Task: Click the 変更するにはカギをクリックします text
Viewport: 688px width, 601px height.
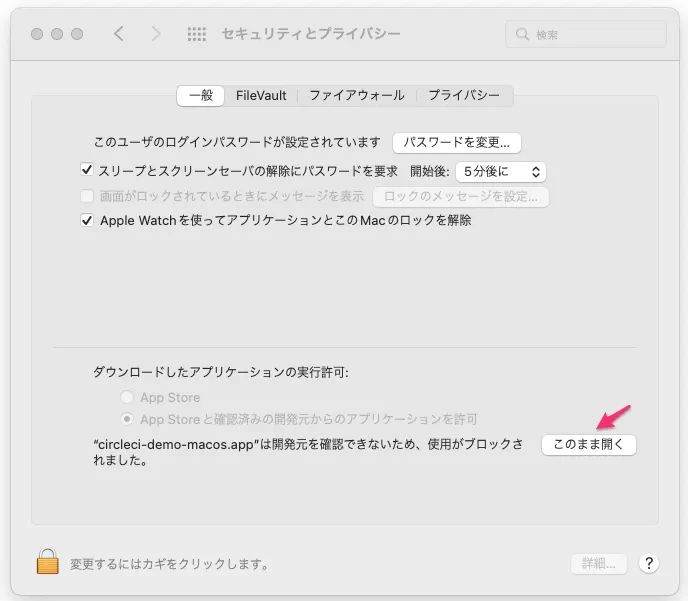Action: click(169, 564)
